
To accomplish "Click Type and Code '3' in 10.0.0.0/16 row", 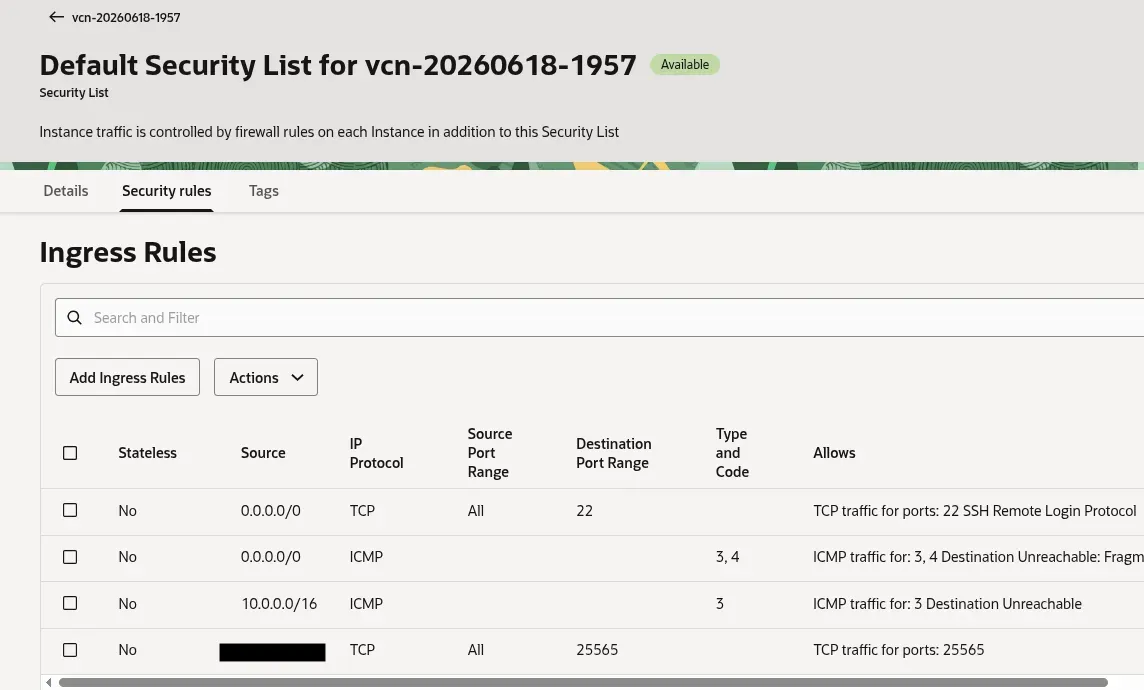I will pos(719,603).
